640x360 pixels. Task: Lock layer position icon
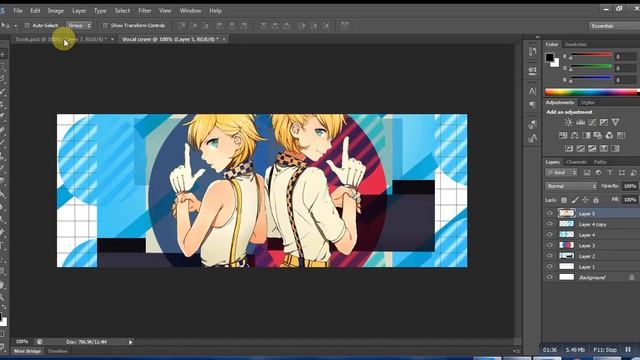[x=585, y=200]
